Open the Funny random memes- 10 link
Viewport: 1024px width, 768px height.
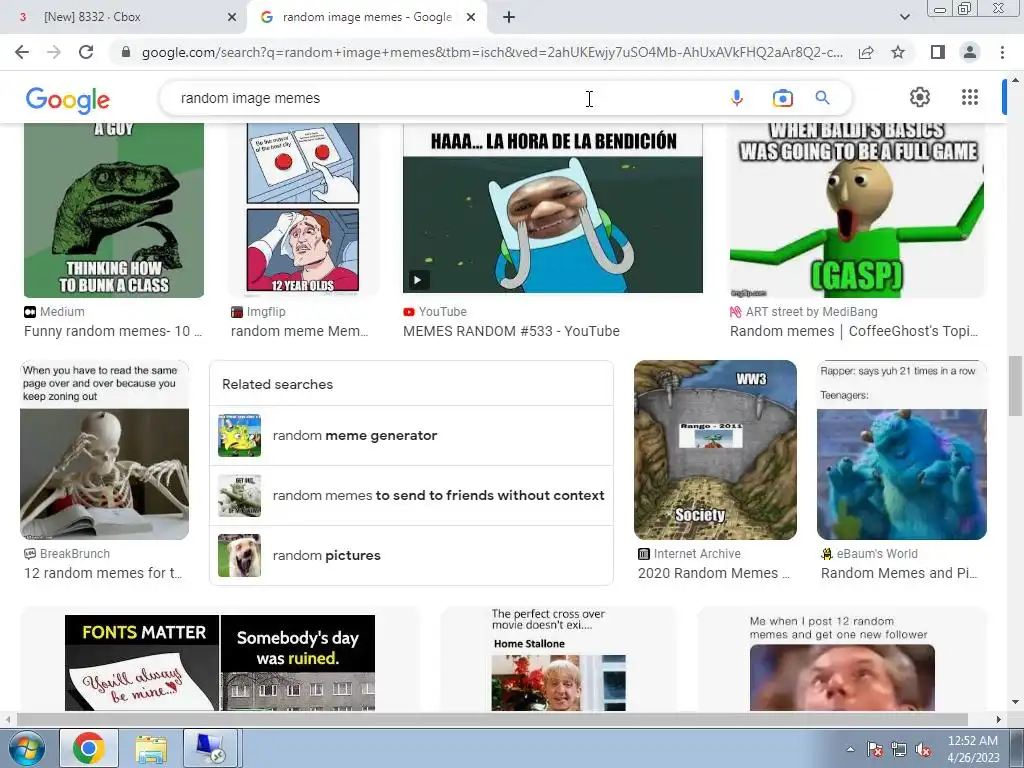point(113,331)
